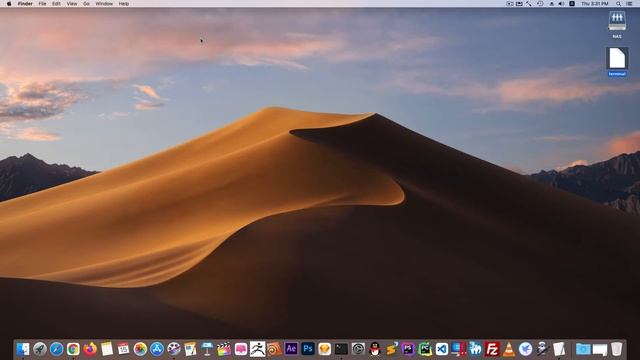Open the blue Downloads folder stack
640x360 pixels.
click(x=583, y=349)
